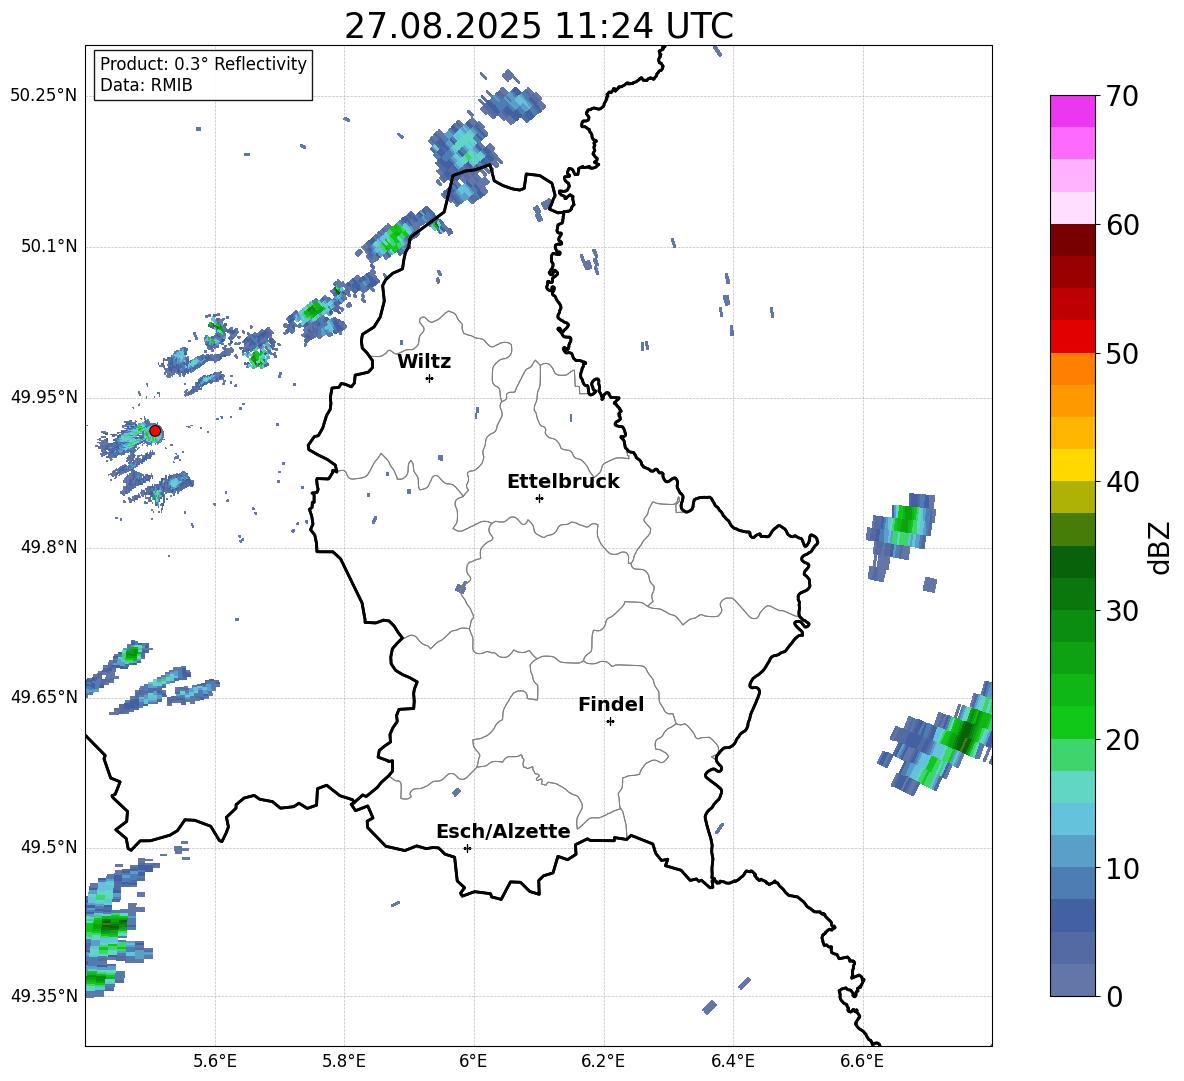Select the Ettelbruck city label
This screenshot has height=1081, width=1184.
click(563, 482)
